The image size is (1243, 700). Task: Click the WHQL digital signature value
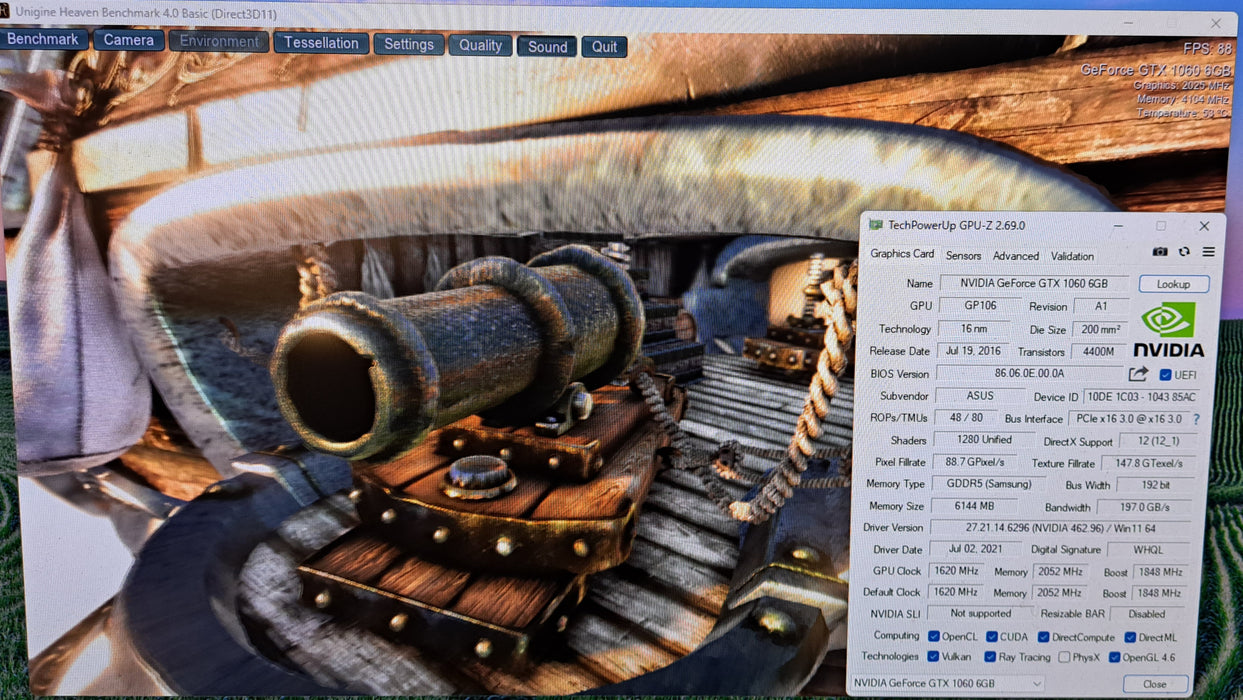(x=1148, y=550)
